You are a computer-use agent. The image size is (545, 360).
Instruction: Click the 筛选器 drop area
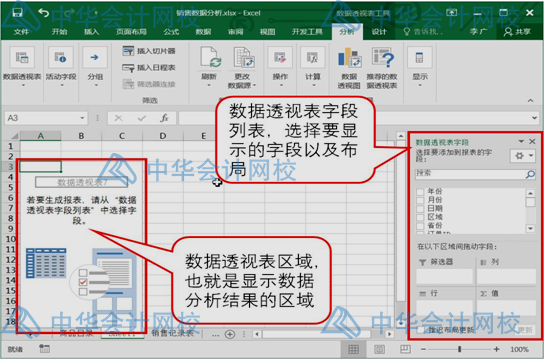click(445, 276)
